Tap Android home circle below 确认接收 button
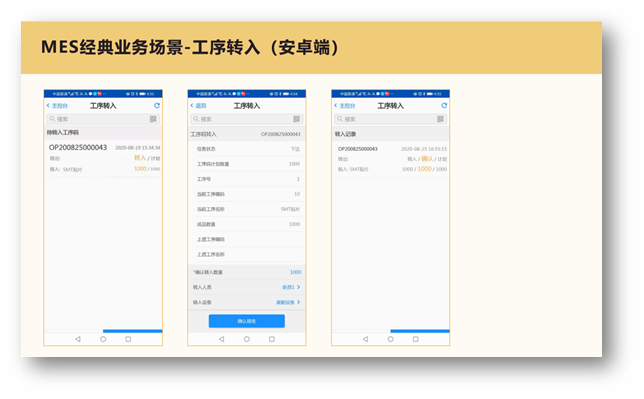644x399 pixels. (247, 339)
